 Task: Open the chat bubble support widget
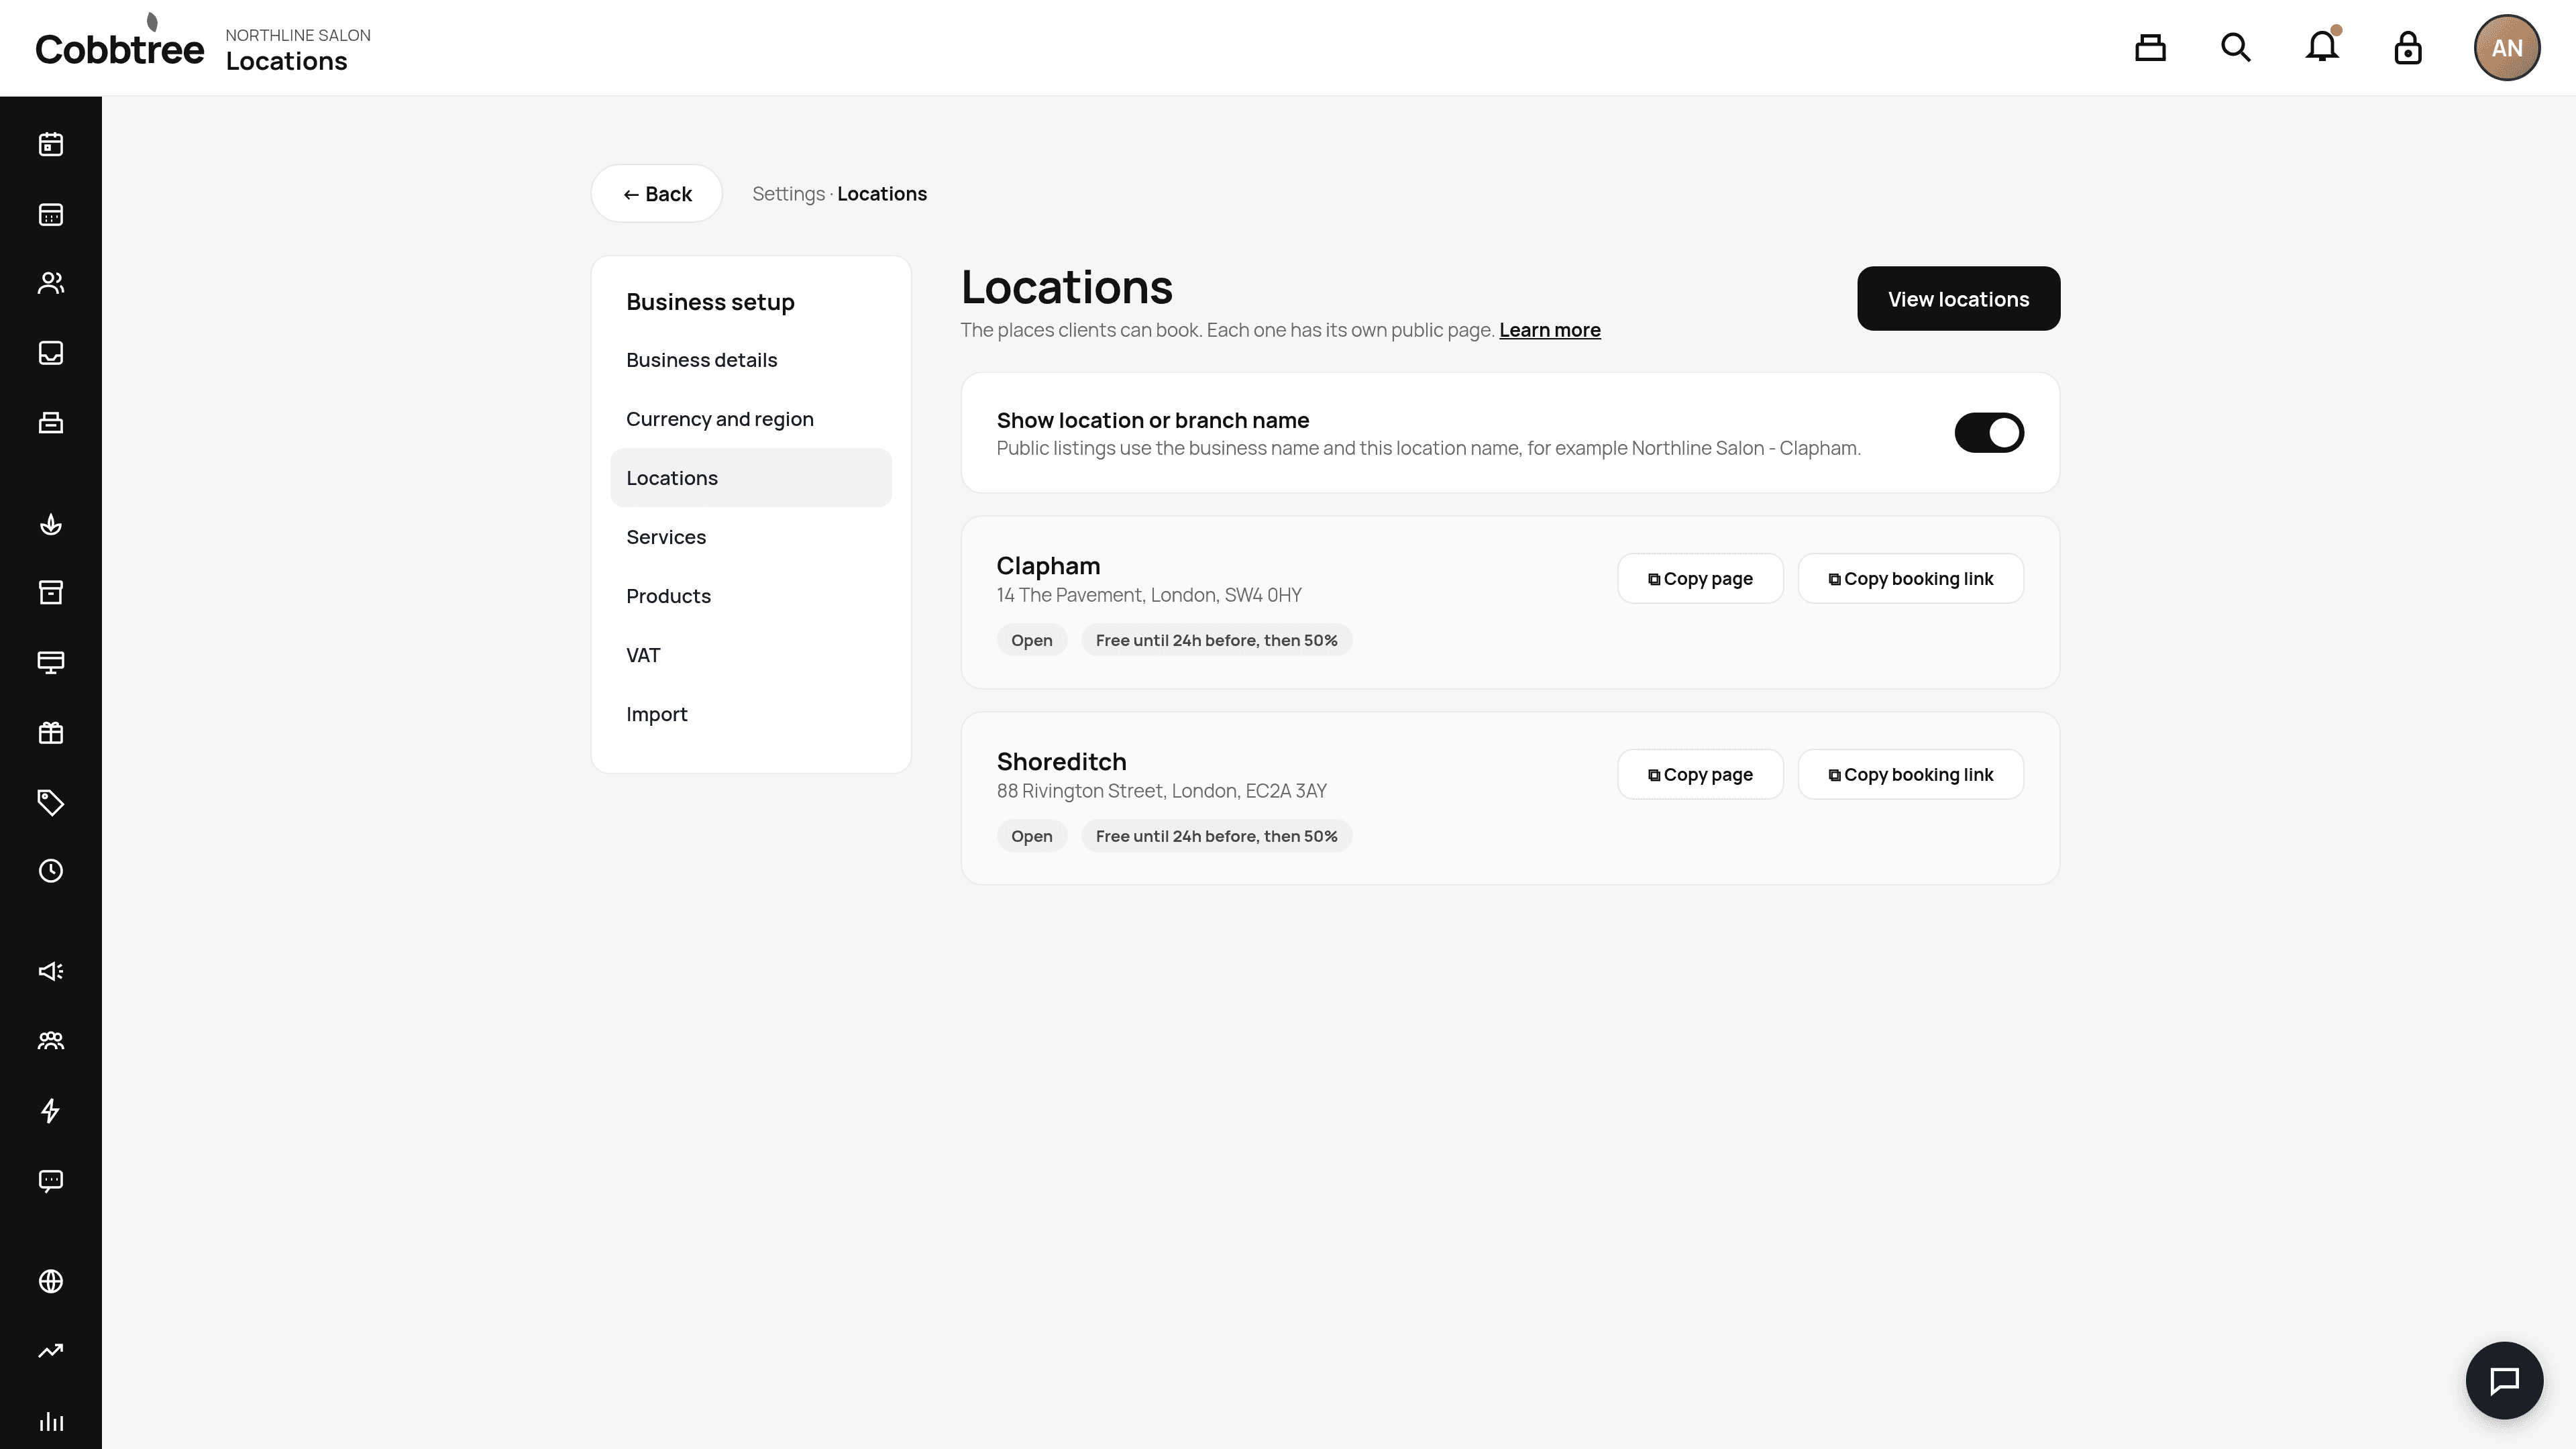pyautogui.click(x=2504, y=1380)
